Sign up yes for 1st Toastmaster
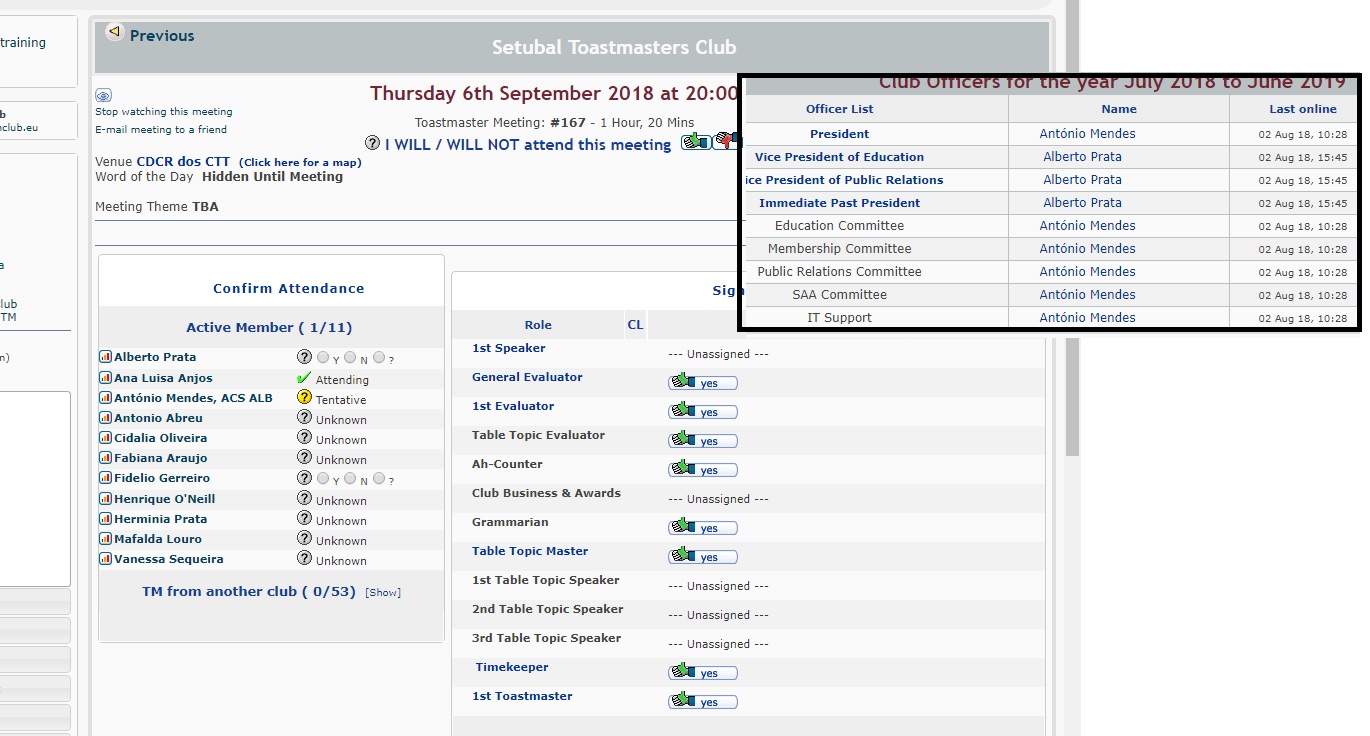Viewport: 1370px width, 736px height. [x=703, y=702]
